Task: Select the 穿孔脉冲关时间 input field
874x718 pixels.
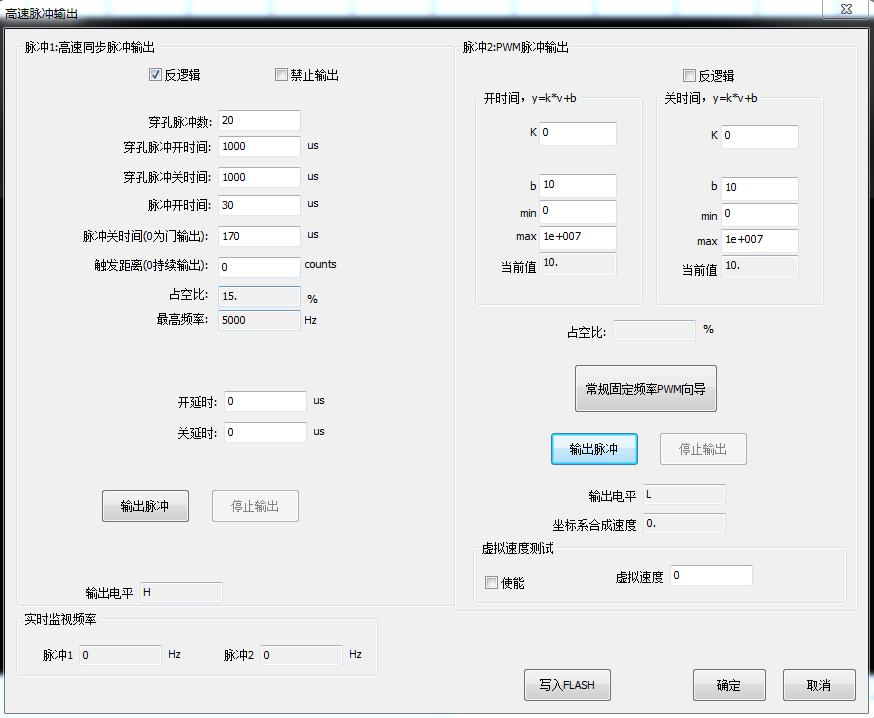Action: coord(259,177)
